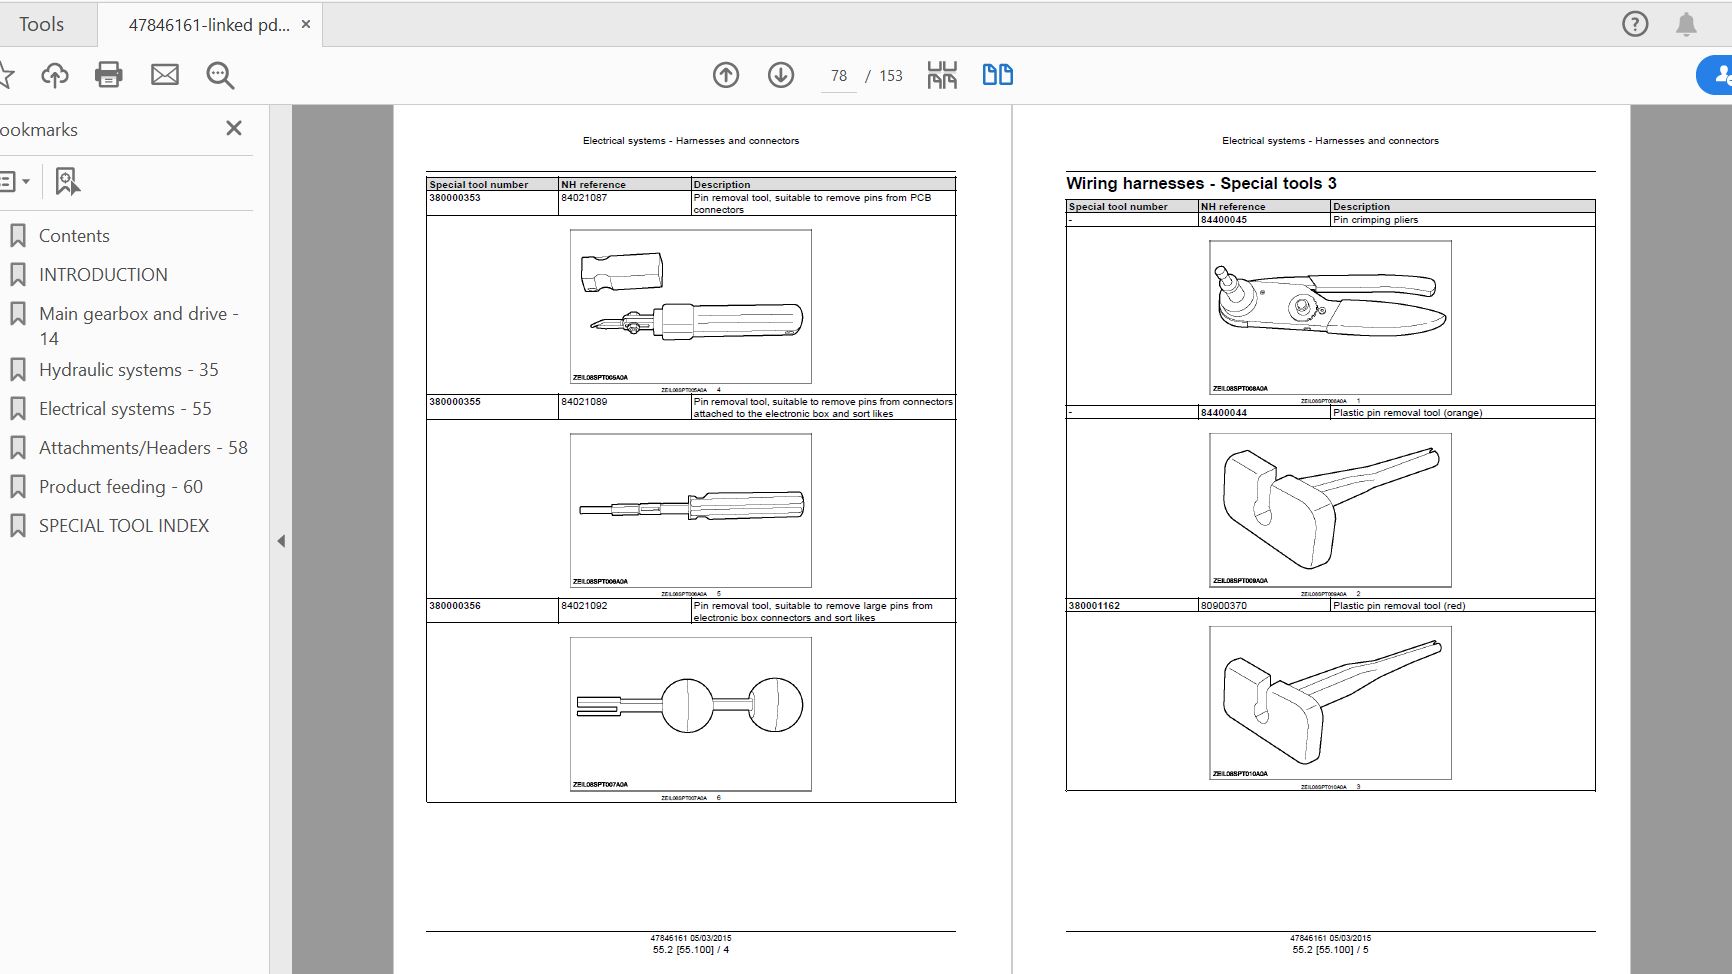This screenshot has width=1732, height=974.
Task: Go to next page arrow
Action: 781,75
